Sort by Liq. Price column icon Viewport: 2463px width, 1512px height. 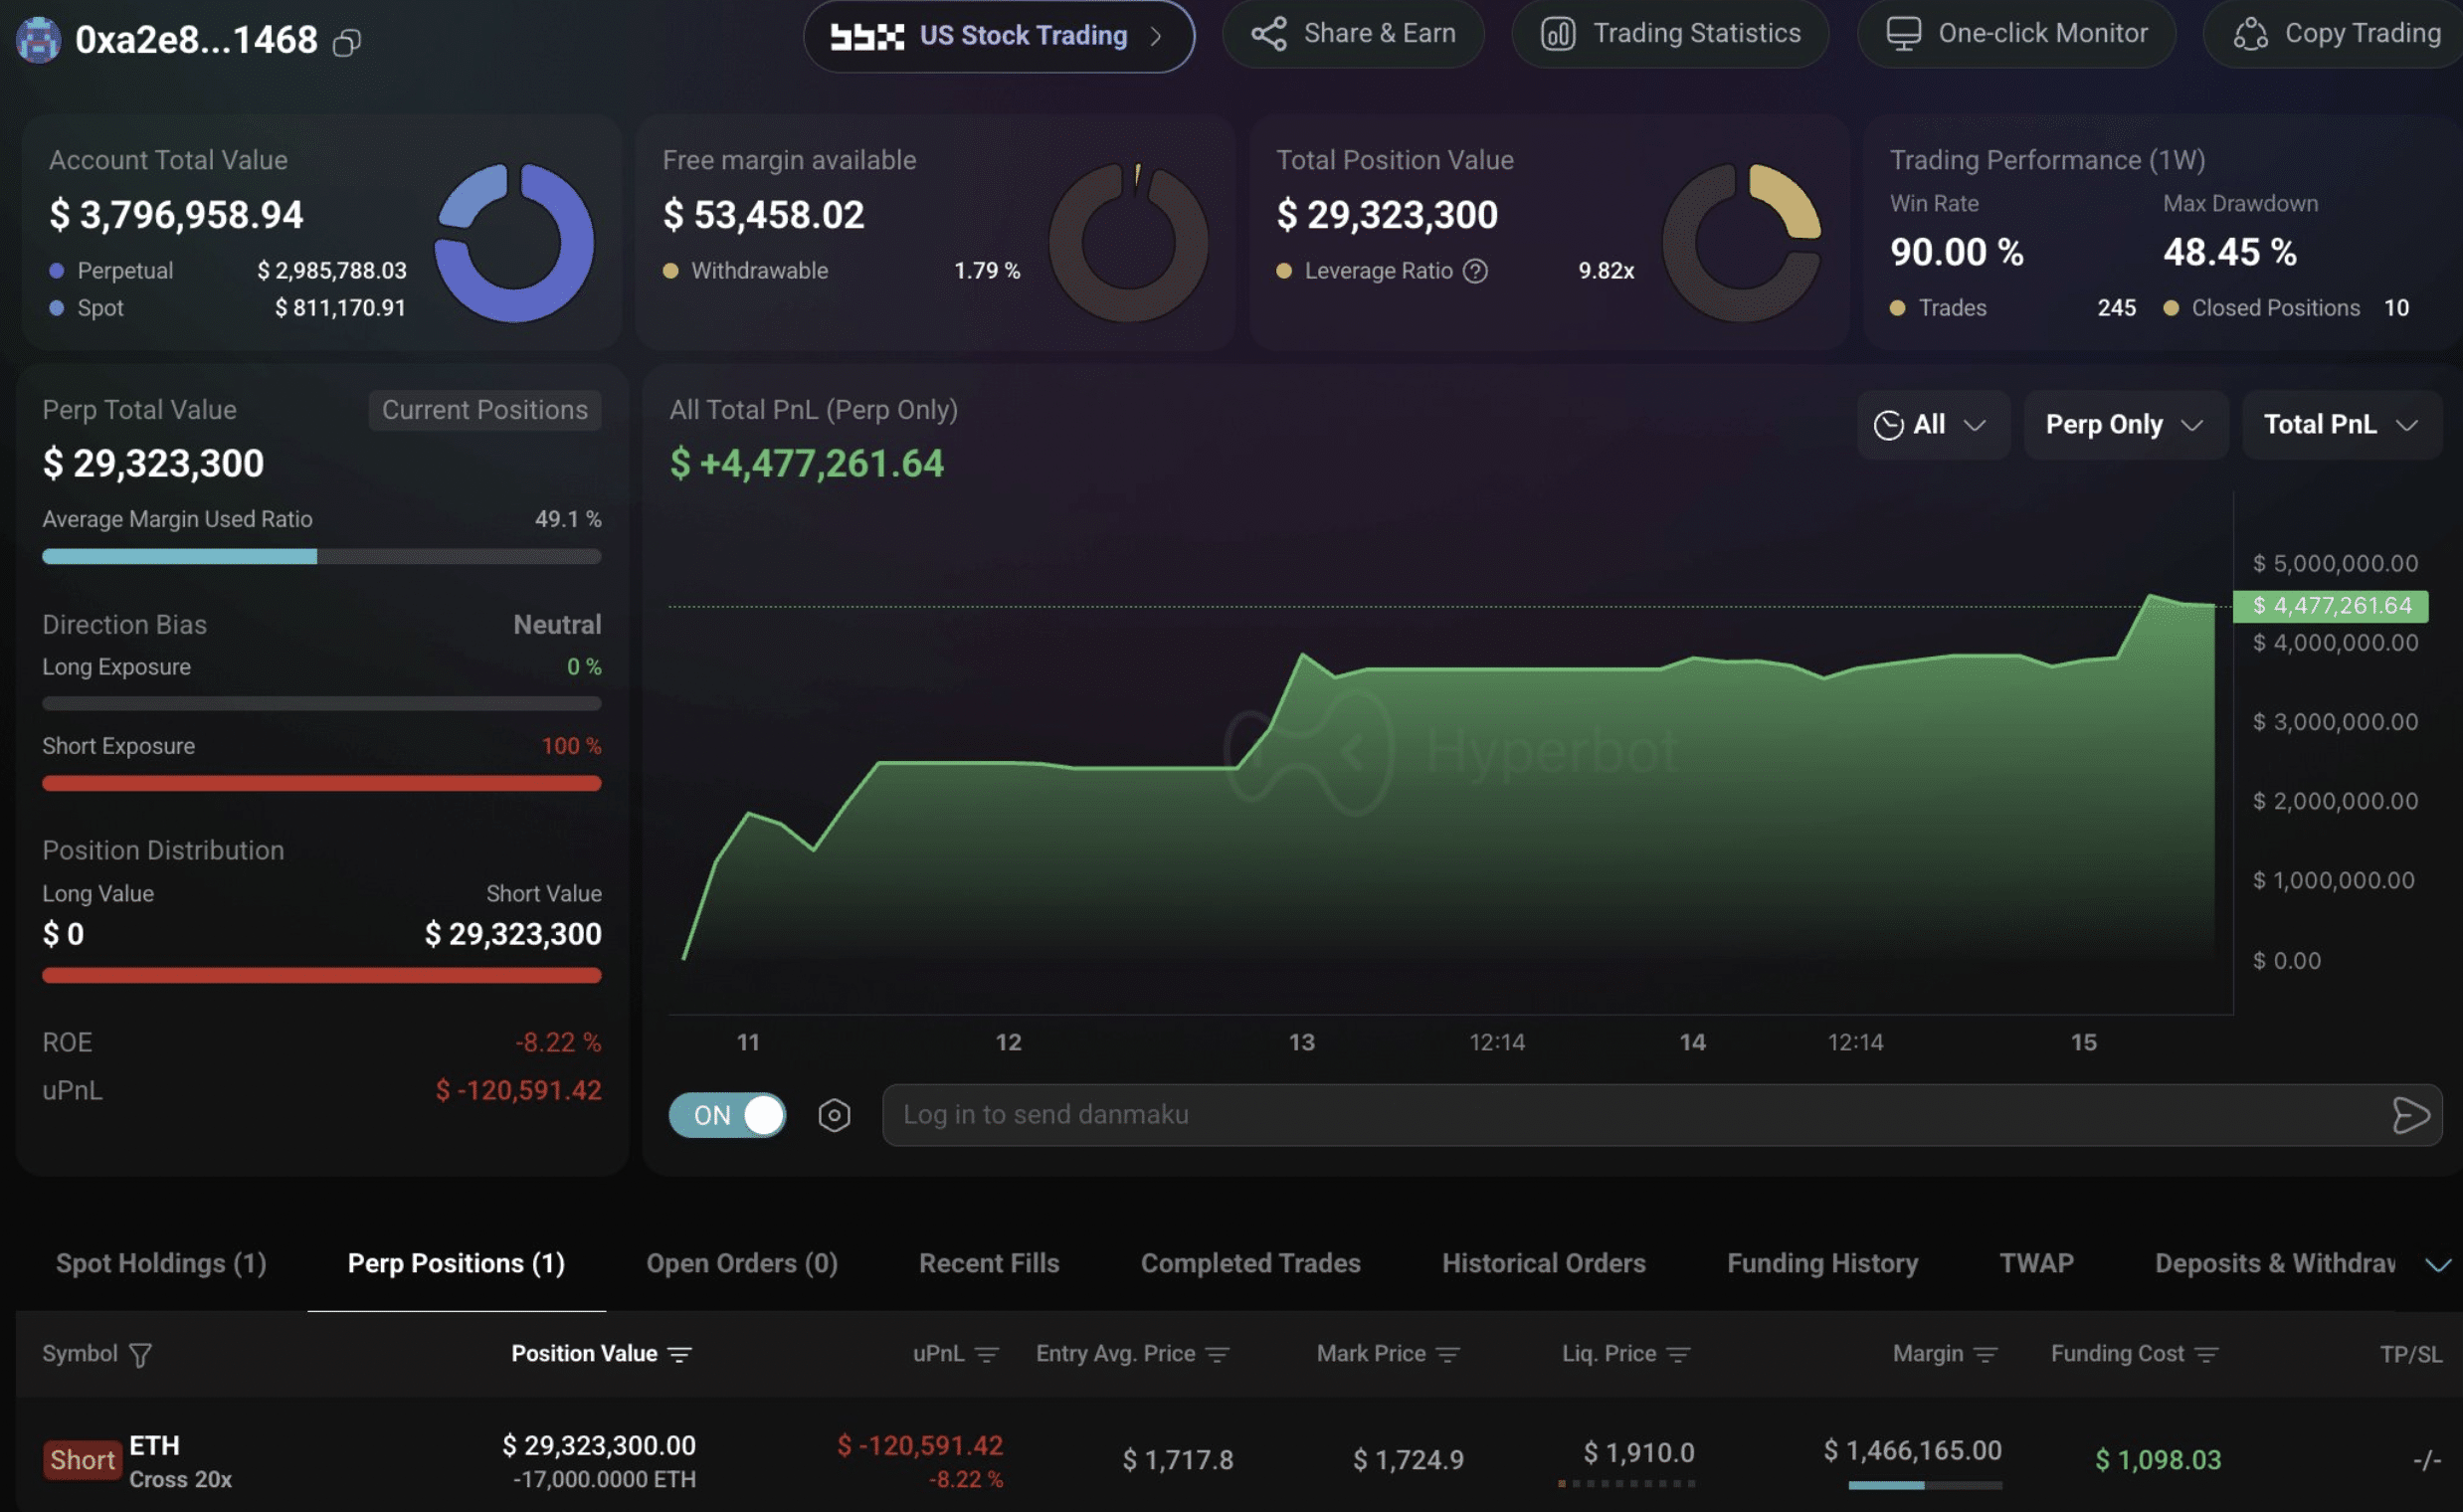(x=1678, y=1355)
